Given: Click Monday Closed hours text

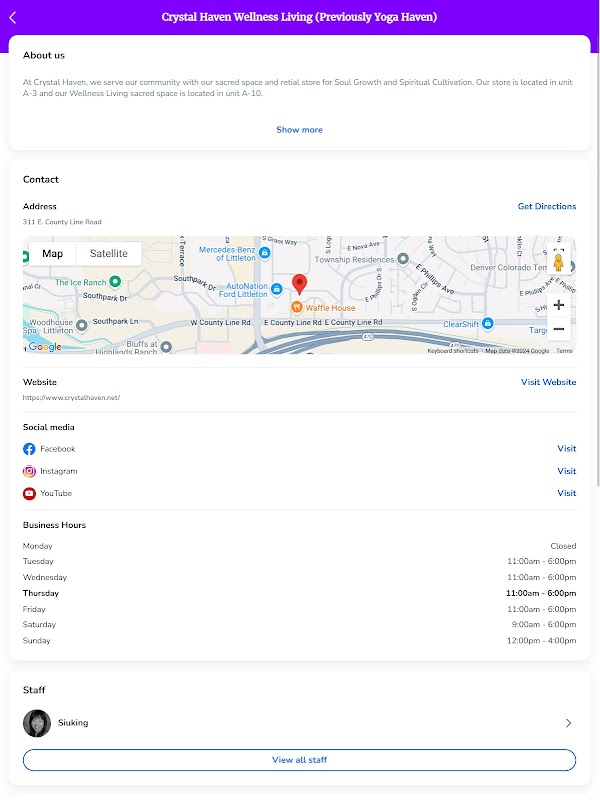Looking at the screenshot, I should [x=563, y=546].
